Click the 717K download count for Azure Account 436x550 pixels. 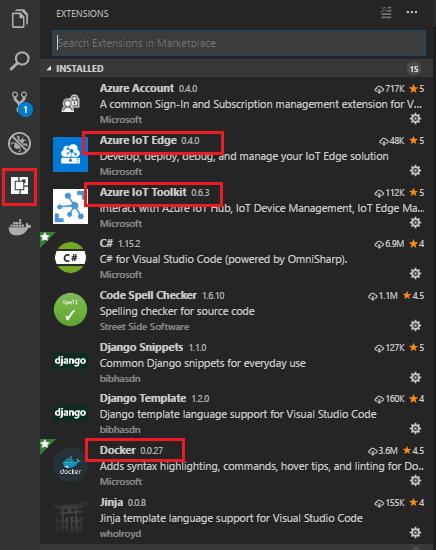click(x=389, y=89)
